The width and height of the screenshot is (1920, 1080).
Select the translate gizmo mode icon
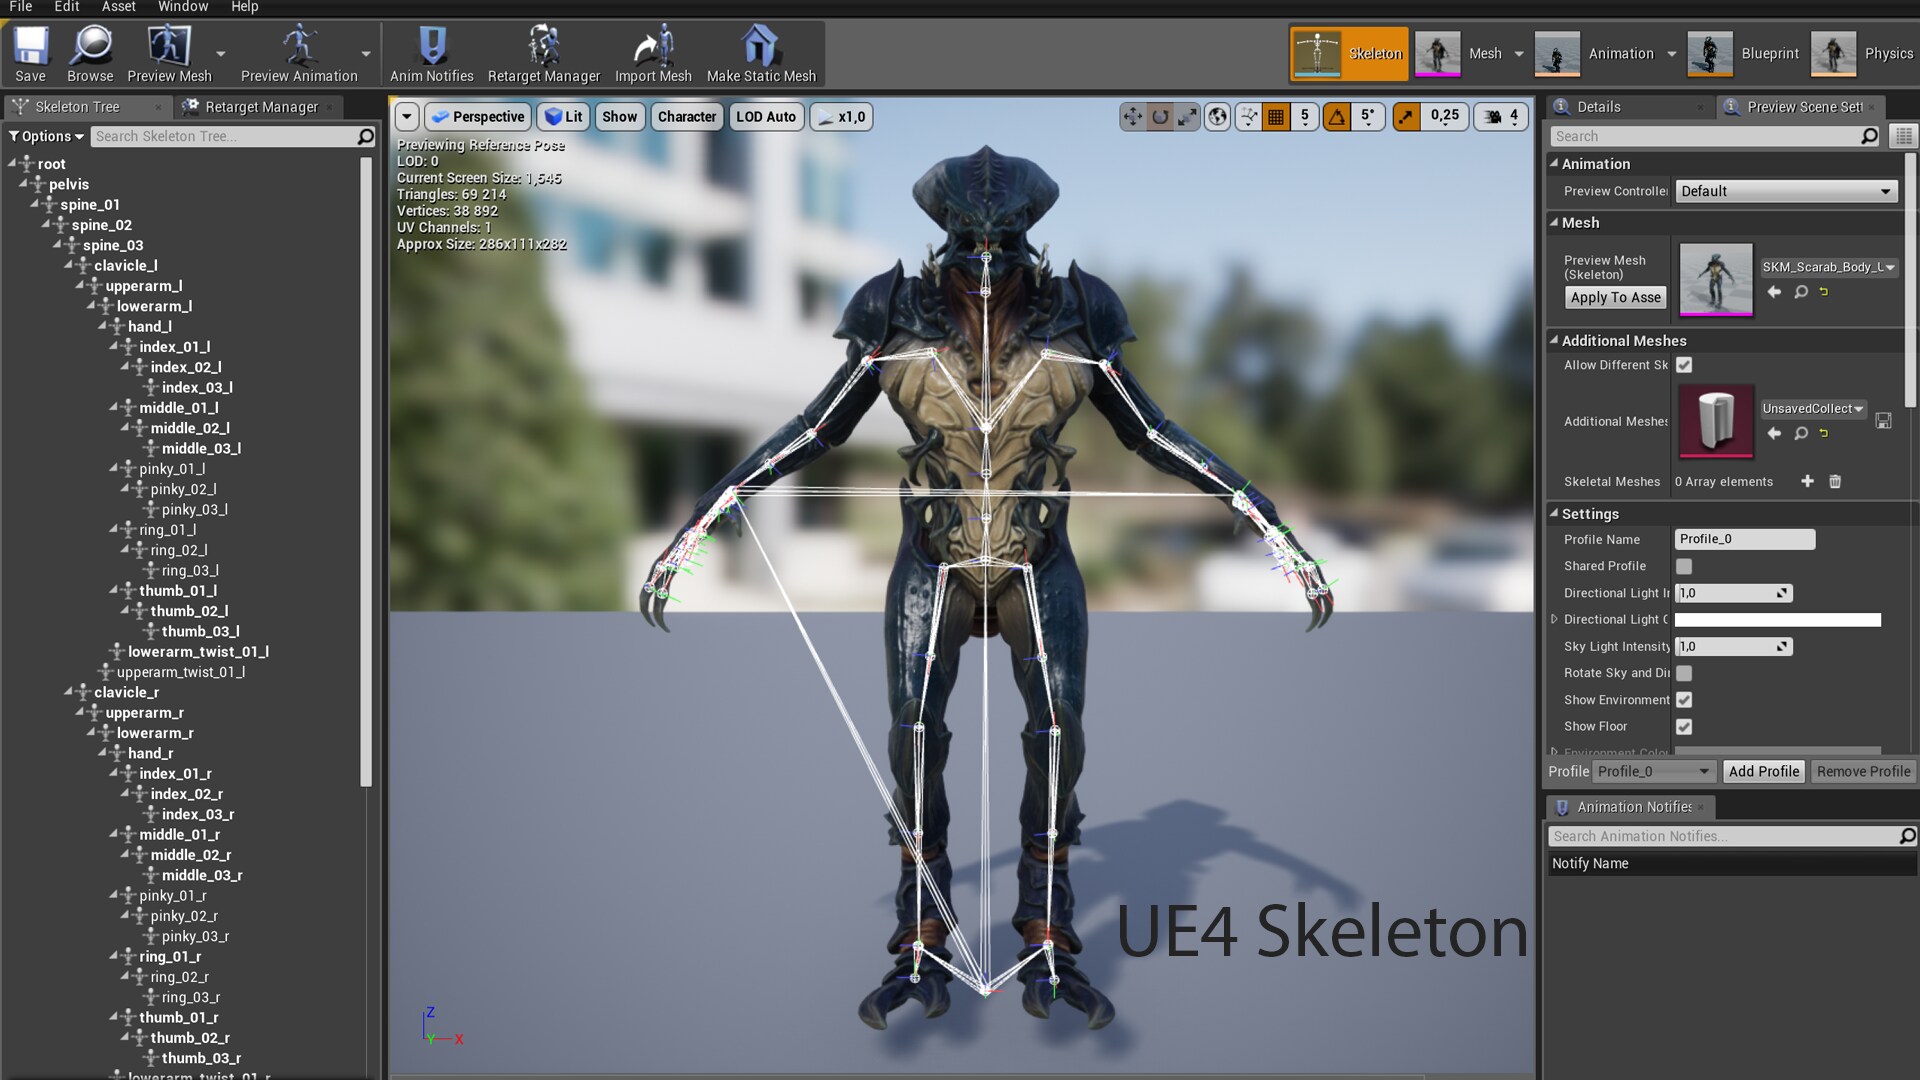[1133, 117]
